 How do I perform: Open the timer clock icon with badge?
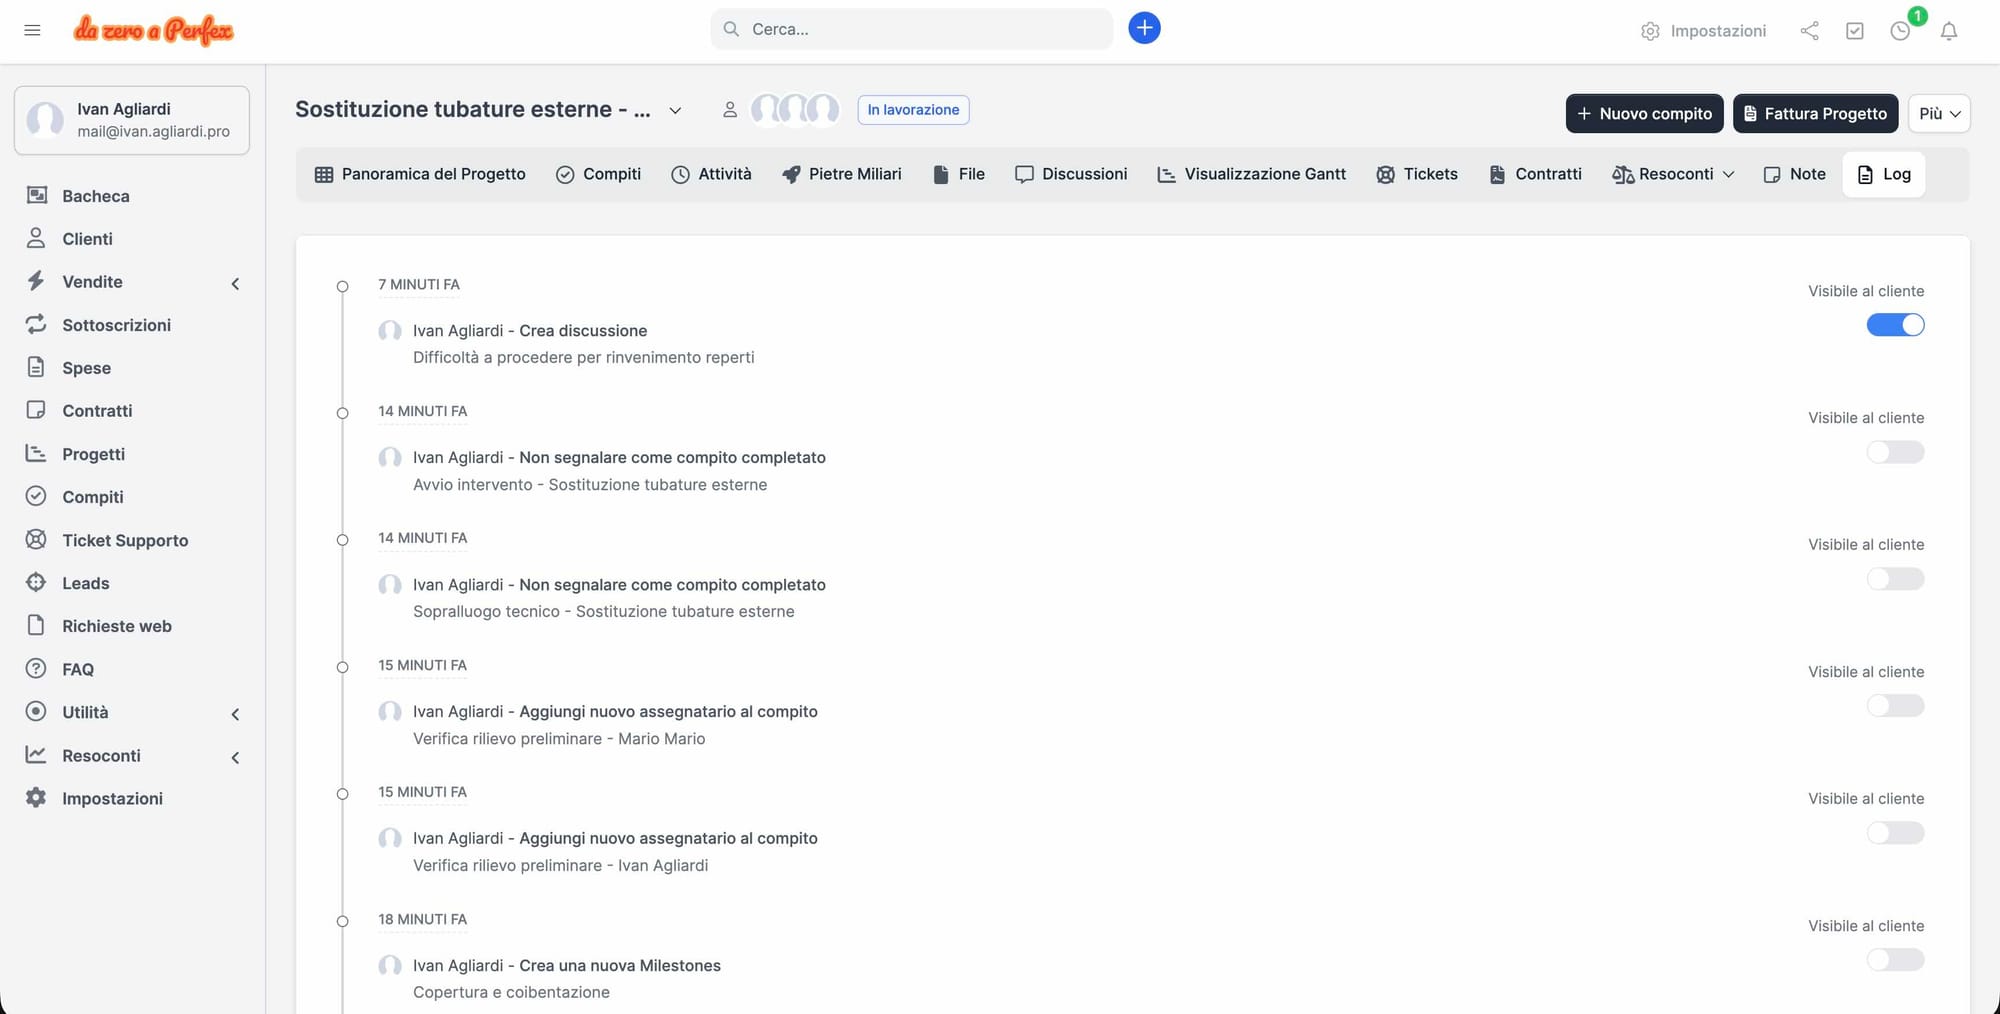pyautogui.click(x=1900, y=31)
